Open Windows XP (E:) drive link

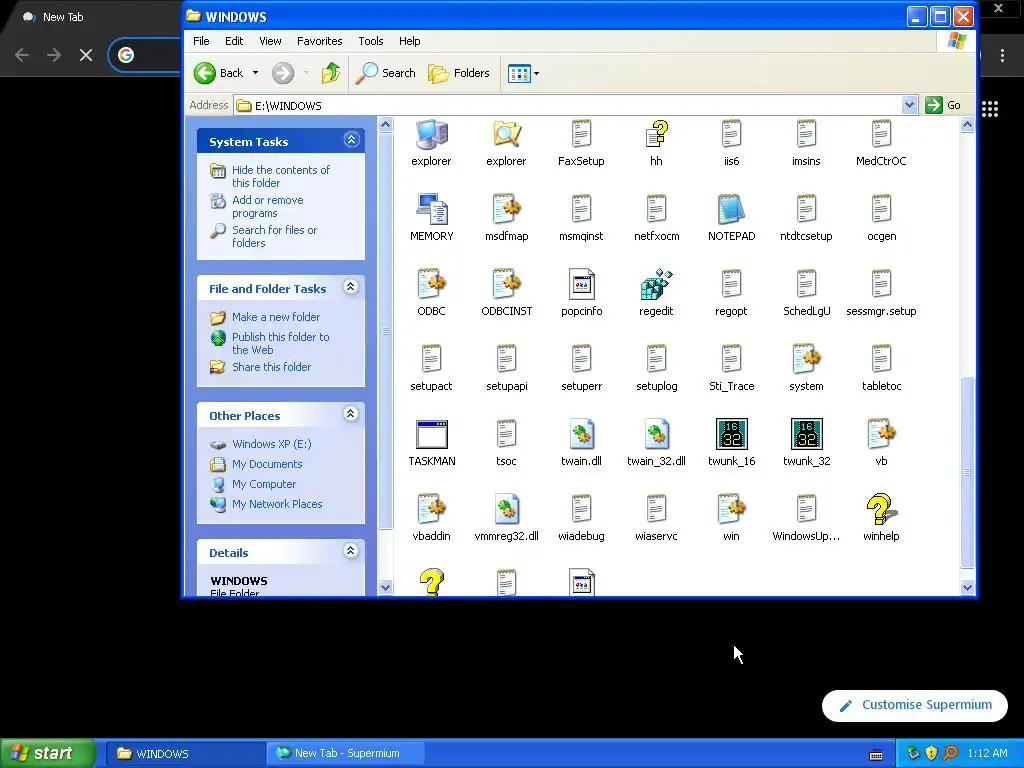pos(272,444)
